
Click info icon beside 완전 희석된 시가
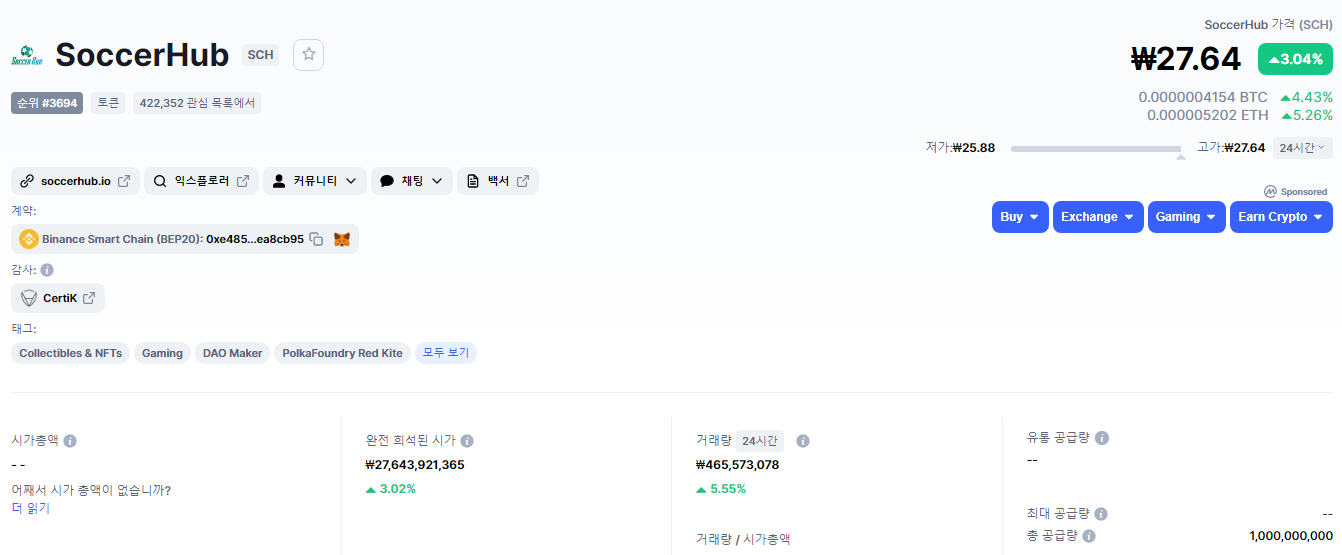pyautogui.click(x=467, y=441)
